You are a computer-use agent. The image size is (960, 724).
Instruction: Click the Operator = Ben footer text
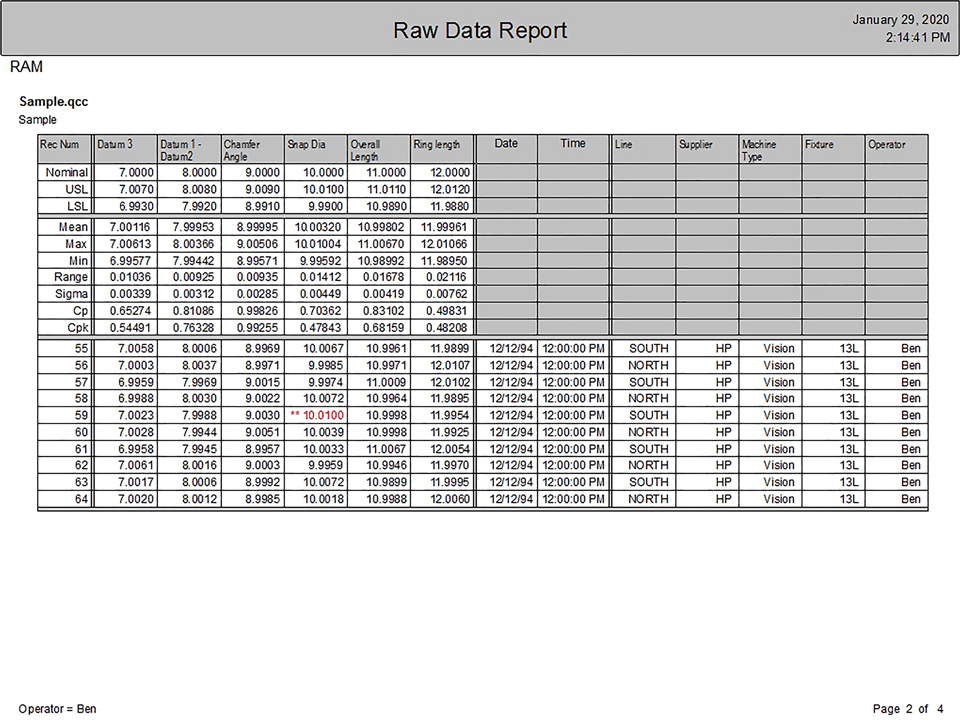(57, 708)
